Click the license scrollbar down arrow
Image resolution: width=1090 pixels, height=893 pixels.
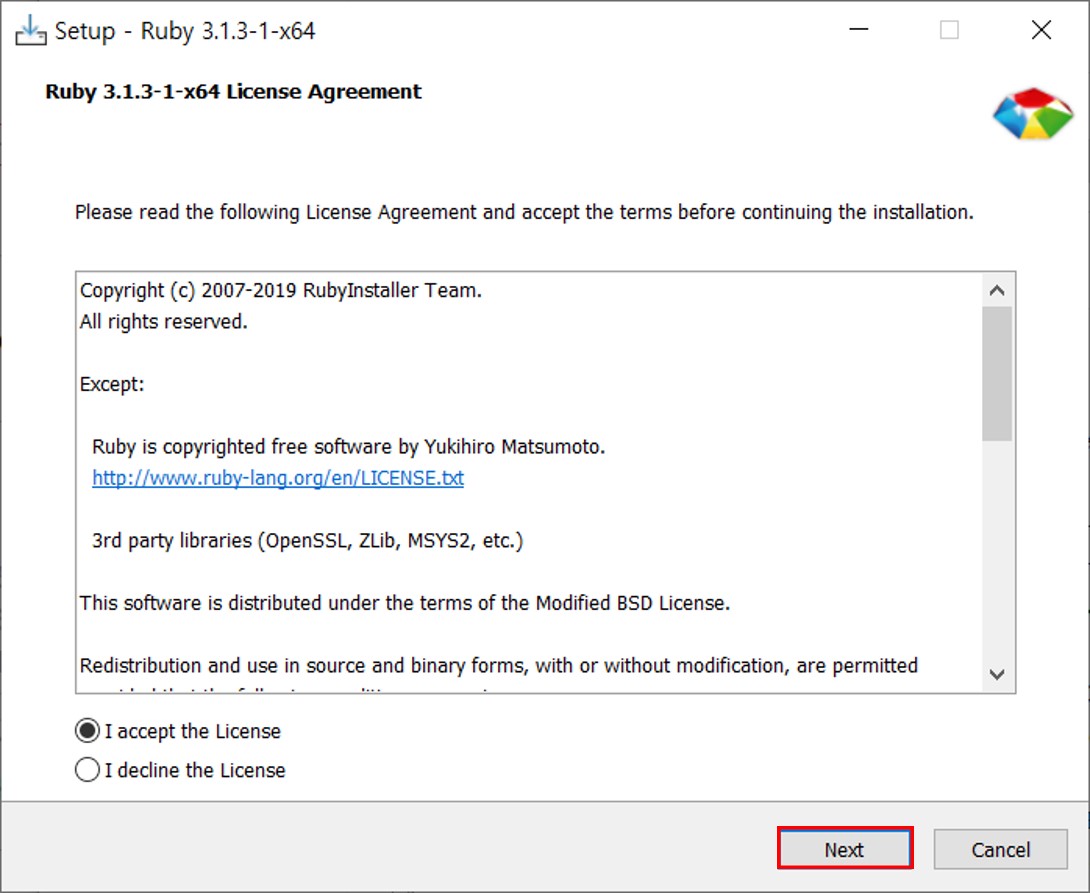[x=997, y=674]
